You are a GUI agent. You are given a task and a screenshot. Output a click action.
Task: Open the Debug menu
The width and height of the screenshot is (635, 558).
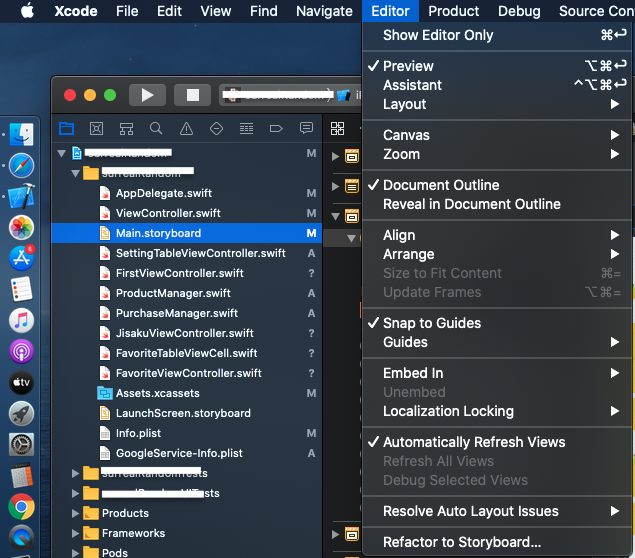click(x=519, y=11)
